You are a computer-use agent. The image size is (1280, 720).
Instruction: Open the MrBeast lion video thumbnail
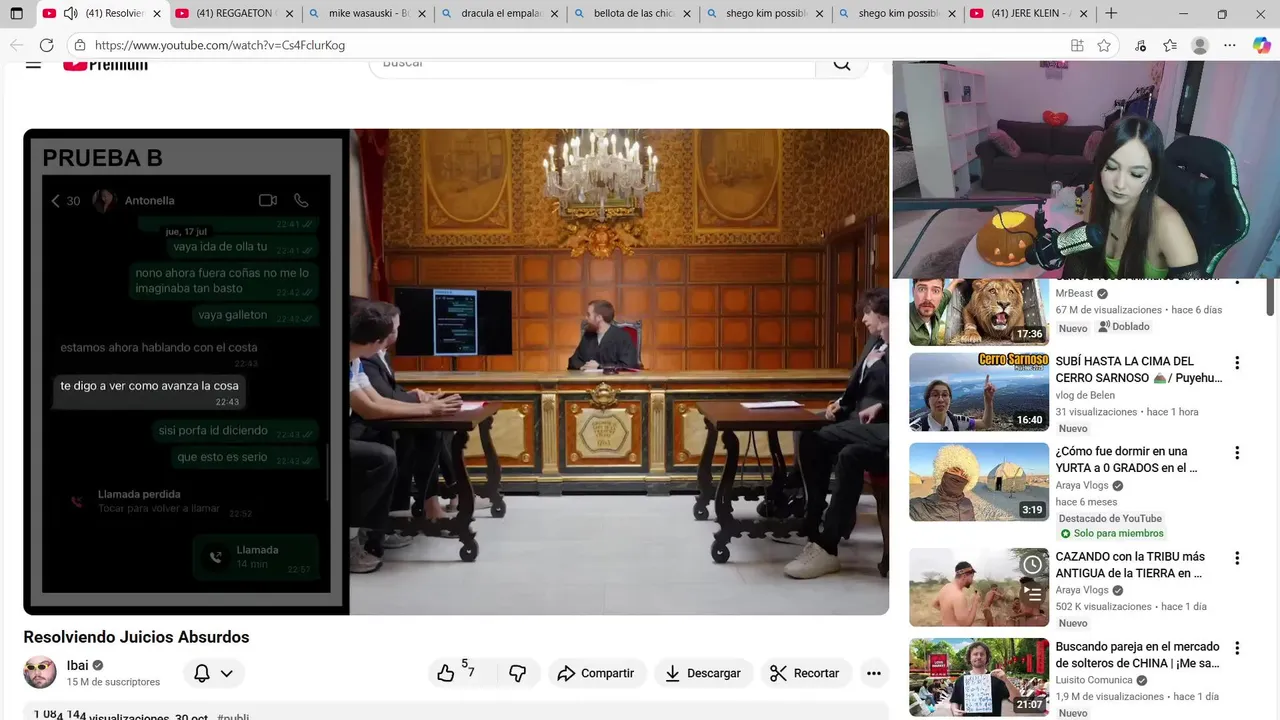tap(979, 311)
